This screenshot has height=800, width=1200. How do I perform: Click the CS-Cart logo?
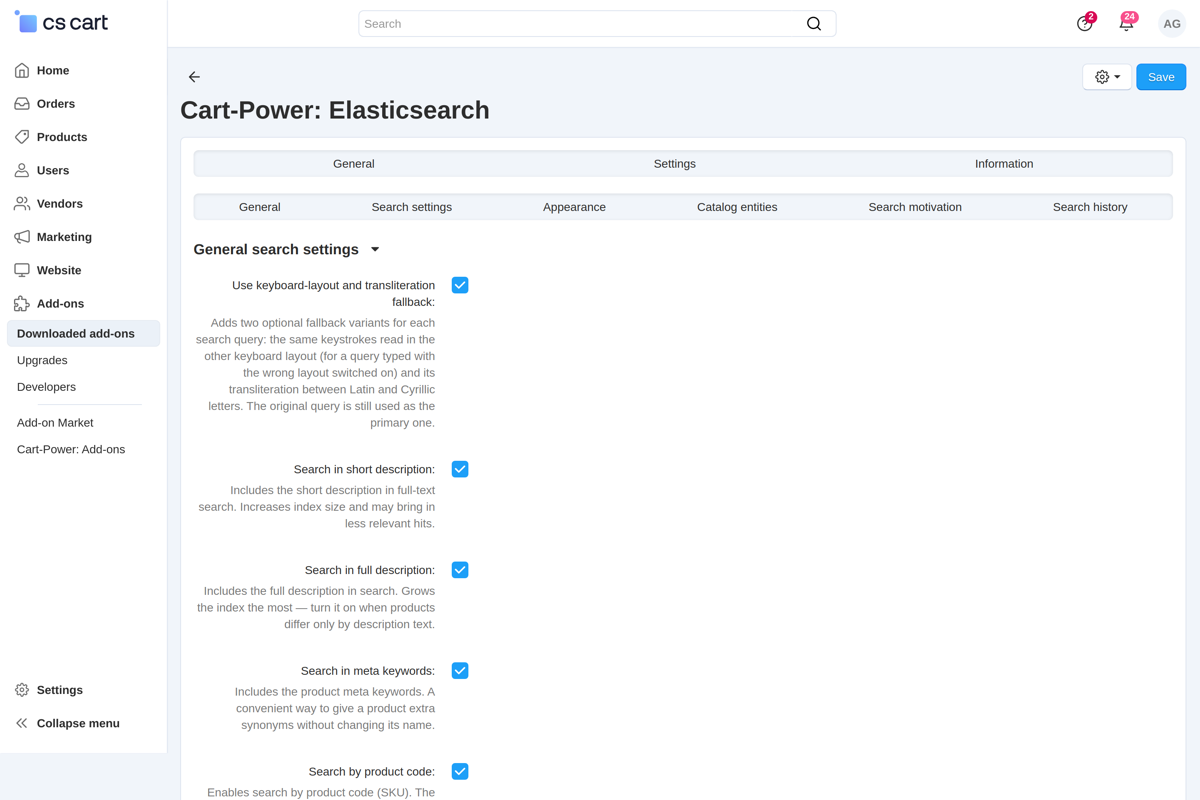click(61, 22)
